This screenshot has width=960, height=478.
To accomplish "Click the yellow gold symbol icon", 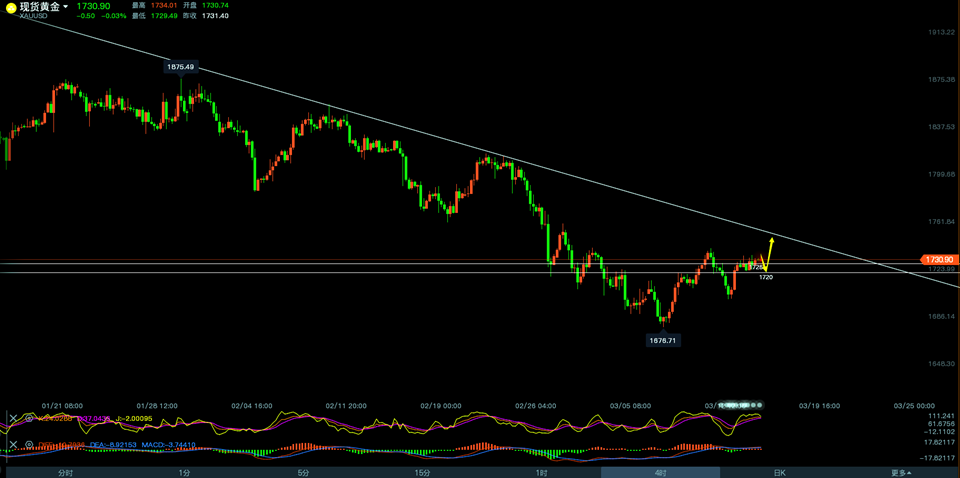I will [10, 8].
